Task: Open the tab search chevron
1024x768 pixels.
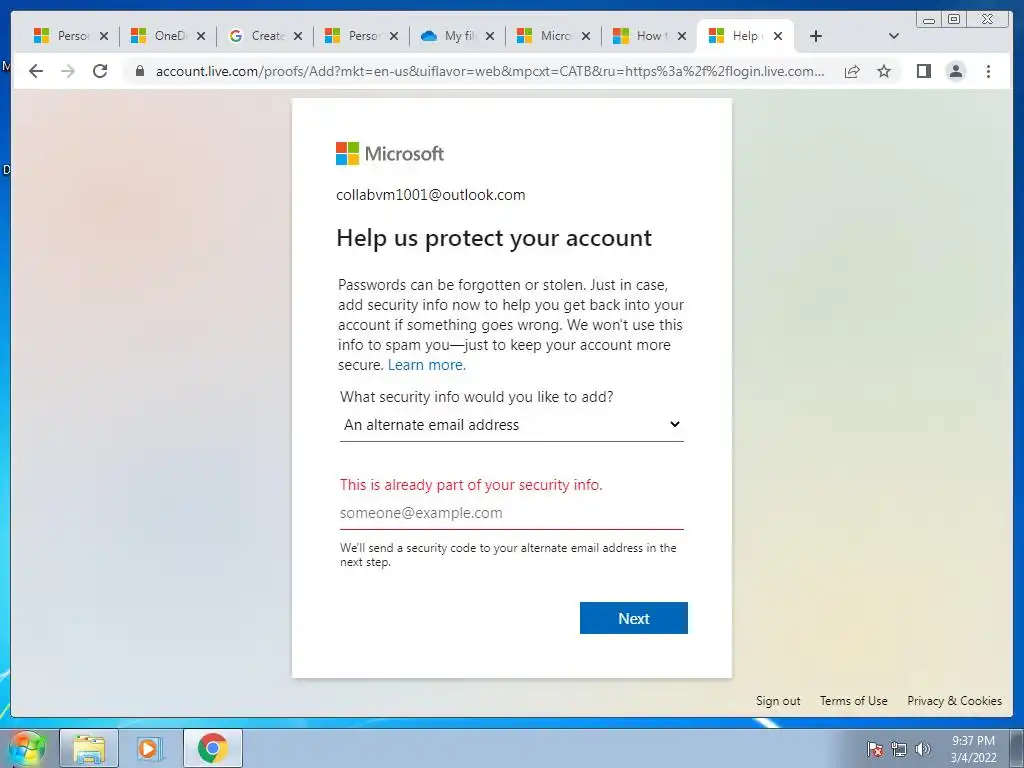Action: 894,36
